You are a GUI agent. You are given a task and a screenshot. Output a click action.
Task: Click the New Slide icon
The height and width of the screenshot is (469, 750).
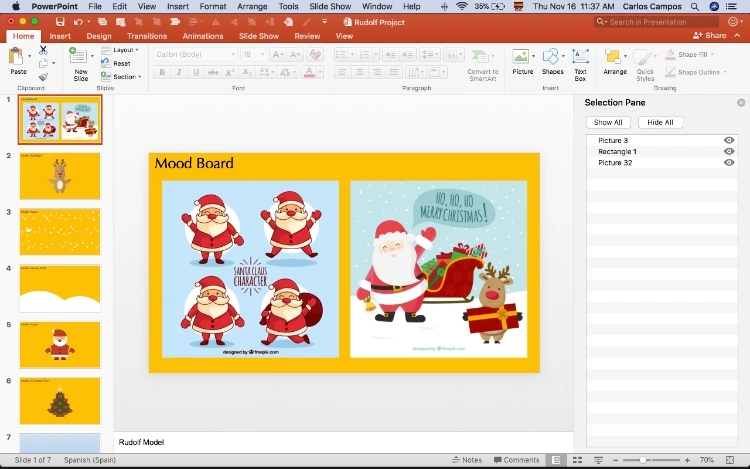(x=80, y=57)
